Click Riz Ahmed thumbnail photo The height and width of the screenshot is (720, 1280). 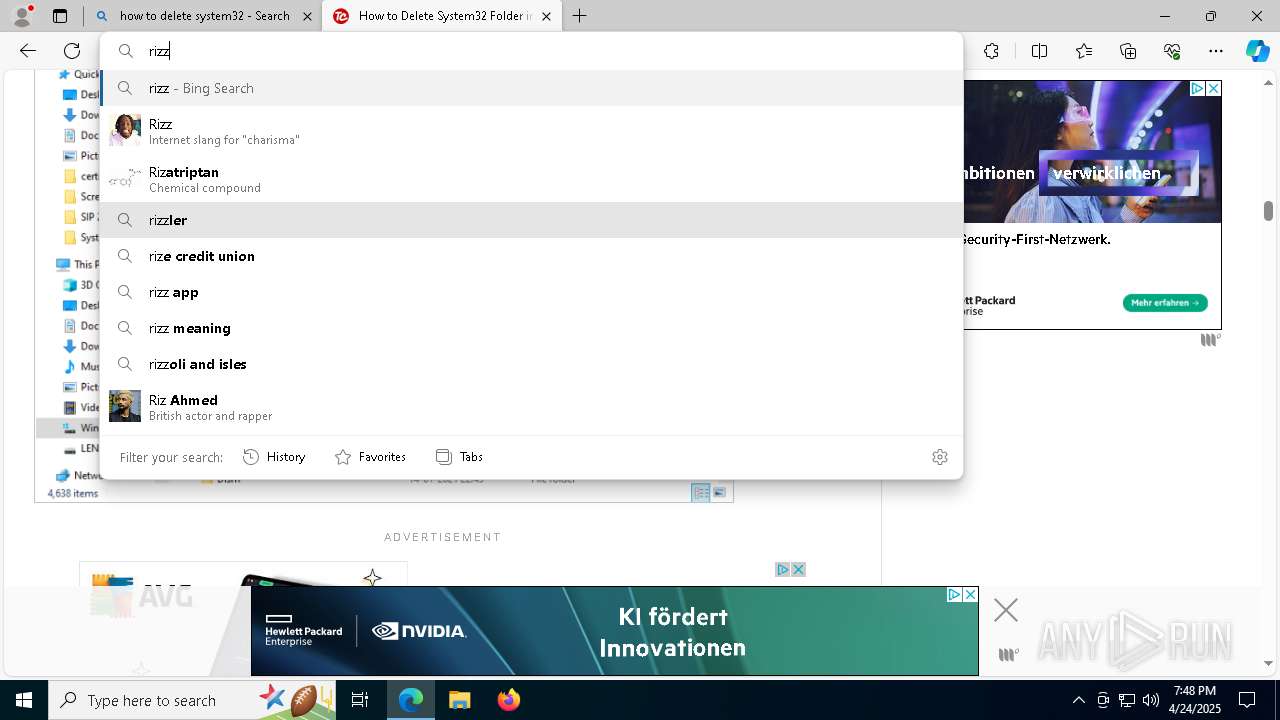pyautogui.click(x=125, y=406)
